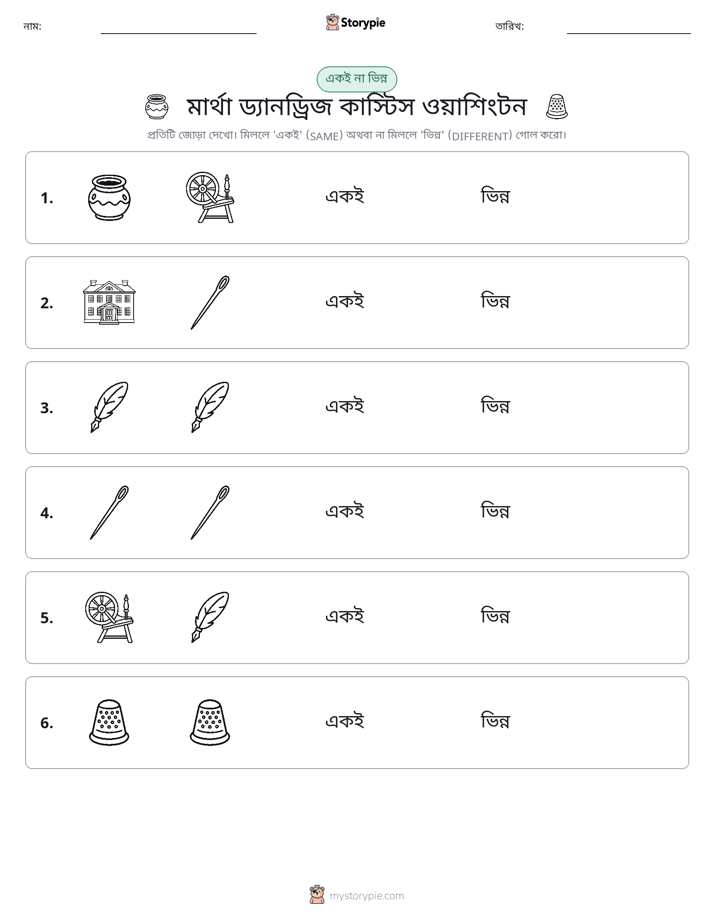The height and width of the screenshot is (924, 714).
Task: Click the pot icon left of the title
Action: point(157,107)
